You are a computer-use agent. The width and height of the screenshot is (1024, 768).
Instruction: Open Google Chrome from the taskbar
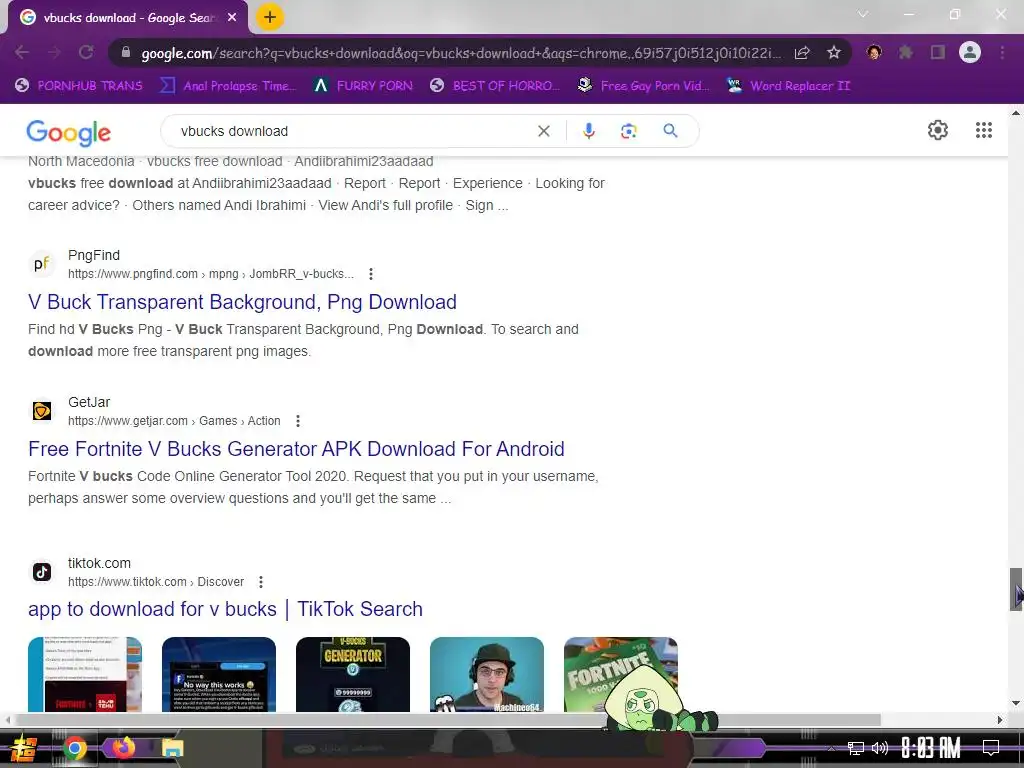click(x=75, y=748)
